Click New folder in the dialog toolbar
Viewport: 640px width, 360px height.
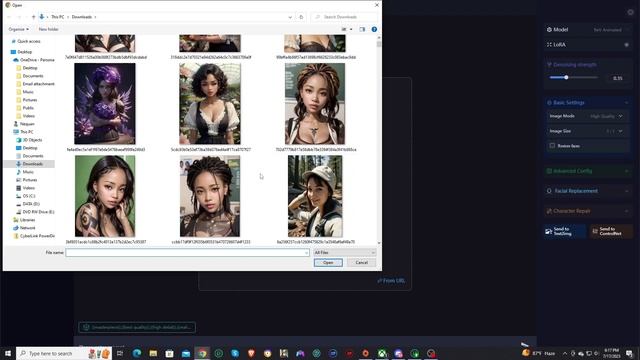point(48,29)
